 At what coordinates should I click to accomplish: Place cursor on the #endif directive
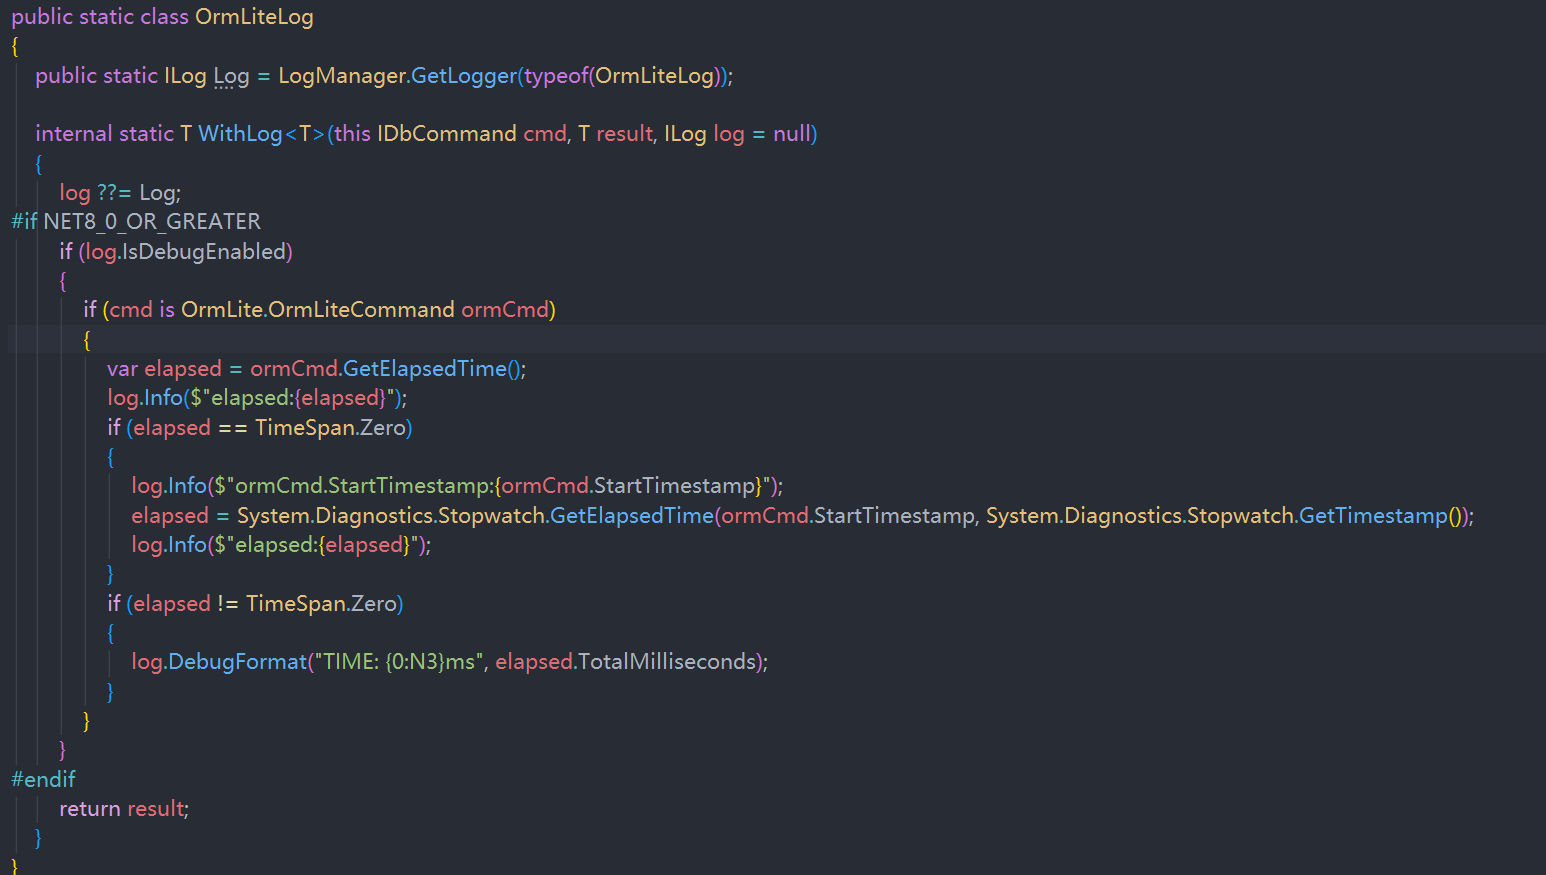coord(43,779)
